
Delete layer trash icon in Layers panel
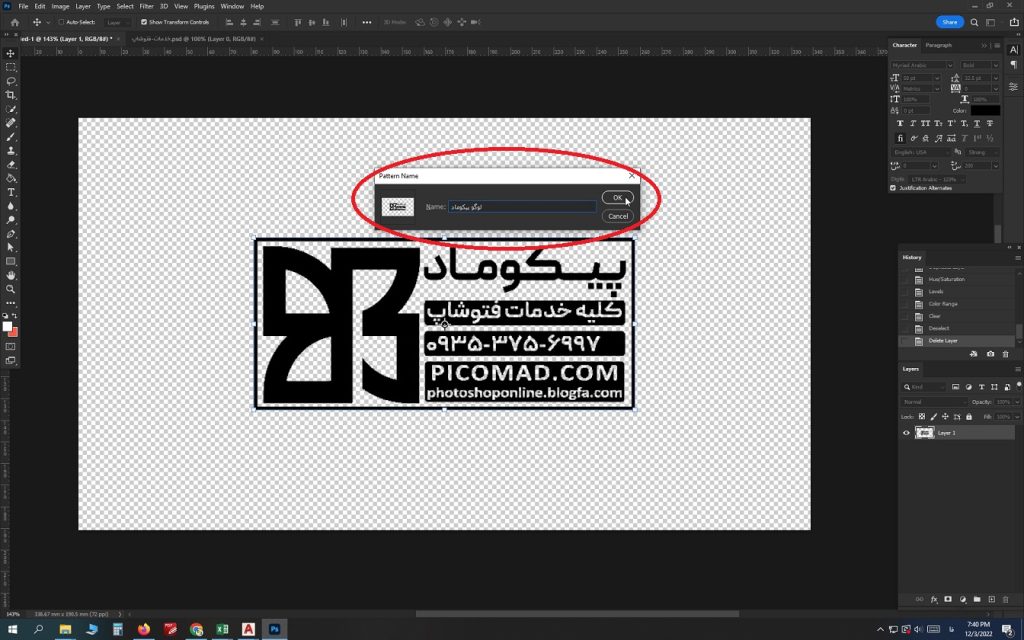(x=1006, y=600)
